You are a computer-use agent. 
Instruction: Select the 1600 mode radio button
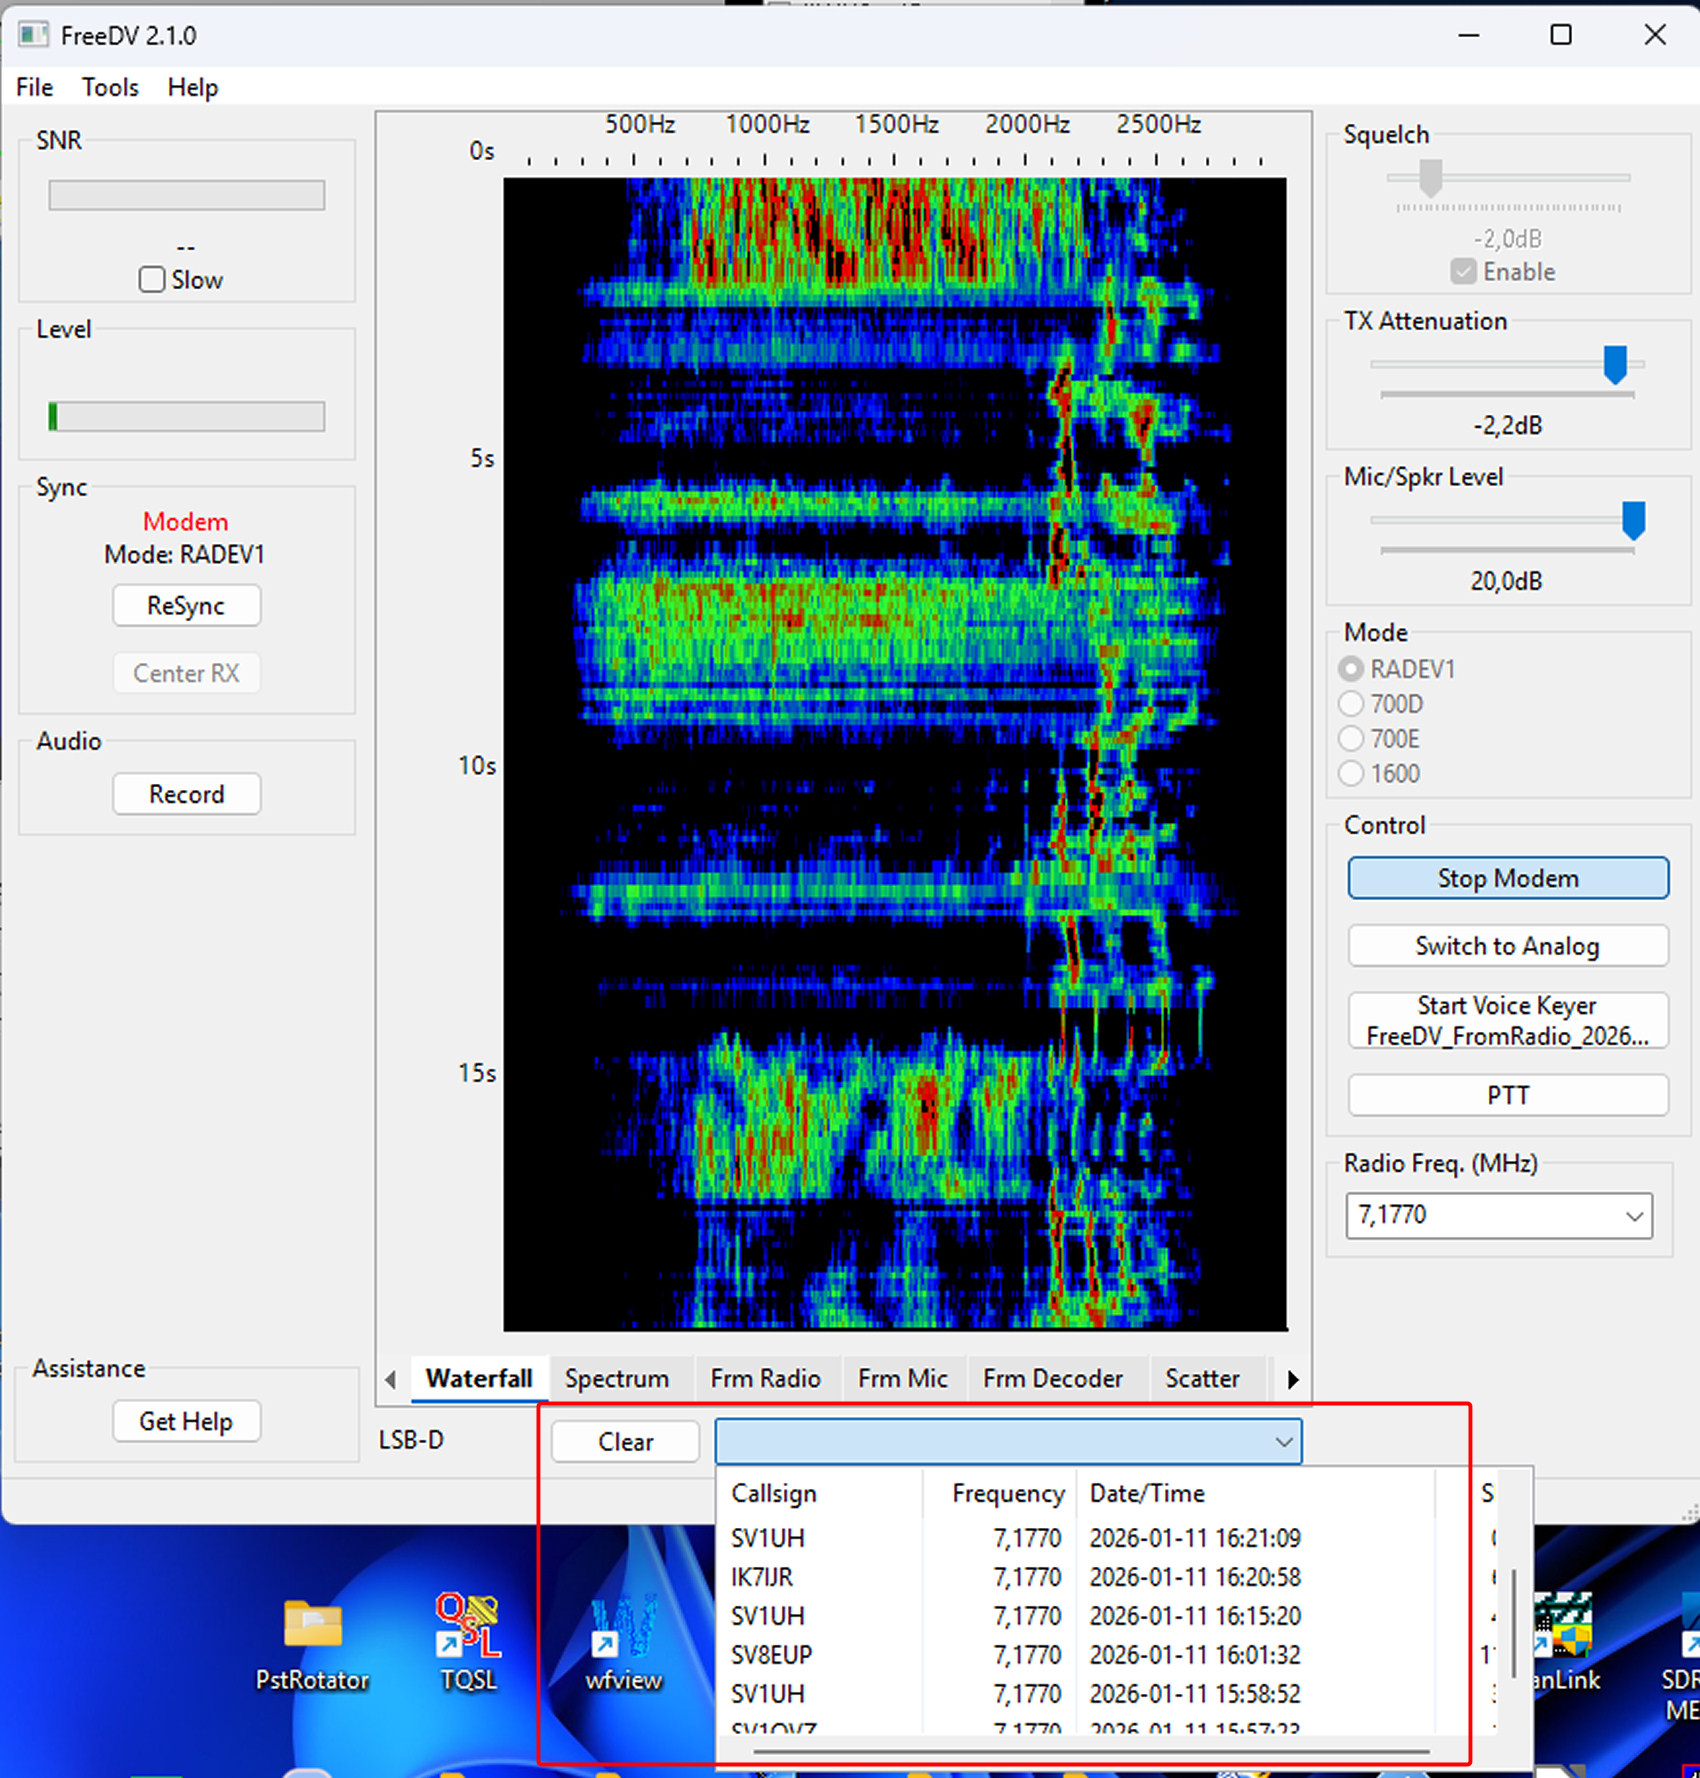[x=1351, y=774]
